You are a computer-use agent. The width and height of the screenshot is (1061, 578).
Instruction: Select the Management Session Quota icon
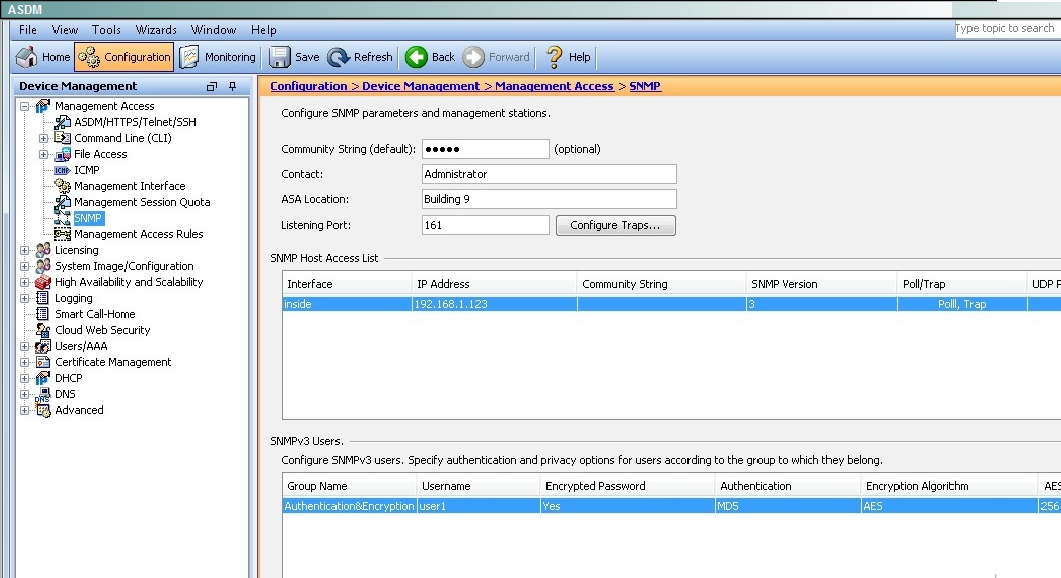click(62, 202)
